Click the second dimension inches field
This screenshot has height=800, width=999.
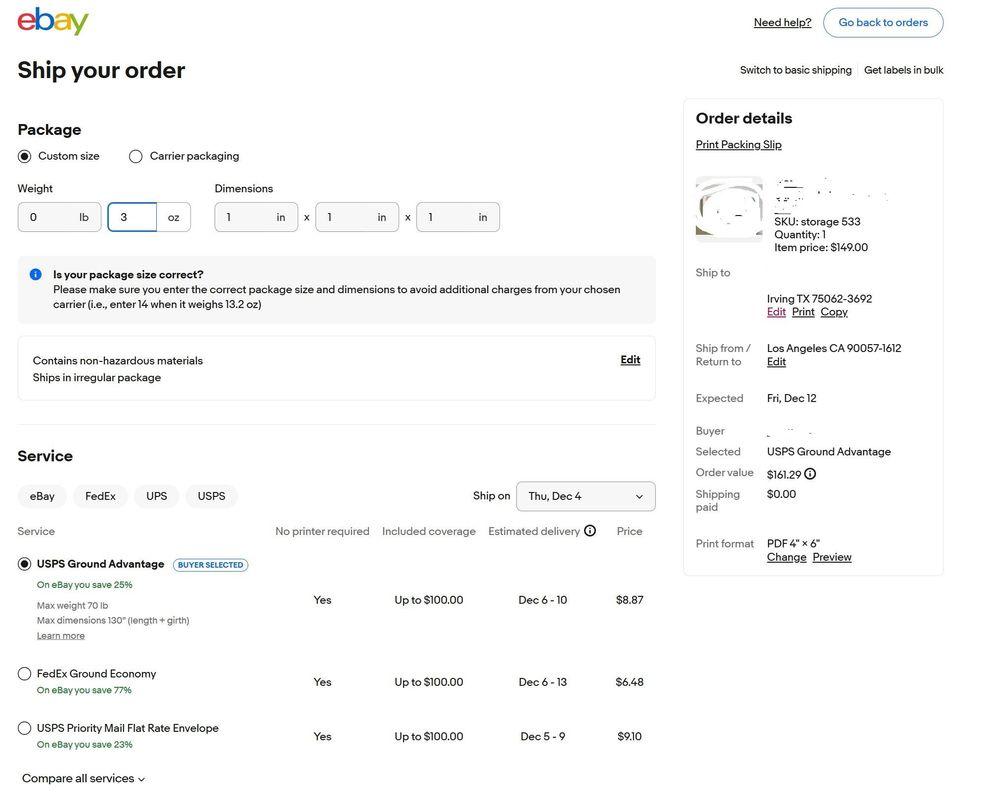click(357, 217)
